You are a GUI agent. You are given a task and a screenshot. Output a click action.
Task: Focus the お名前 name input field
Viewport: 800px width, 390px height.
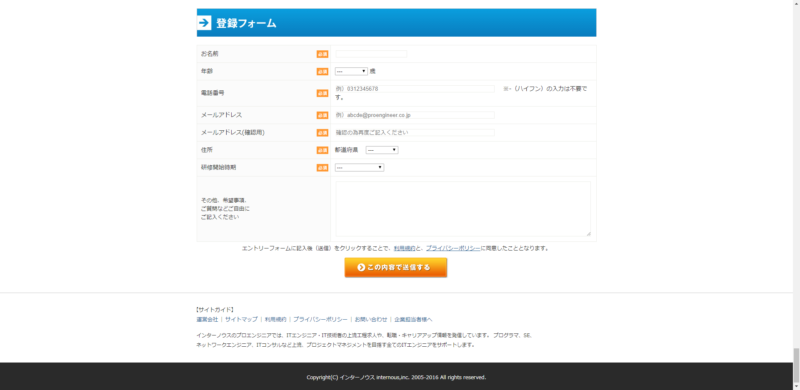click(x=371, y=54)
